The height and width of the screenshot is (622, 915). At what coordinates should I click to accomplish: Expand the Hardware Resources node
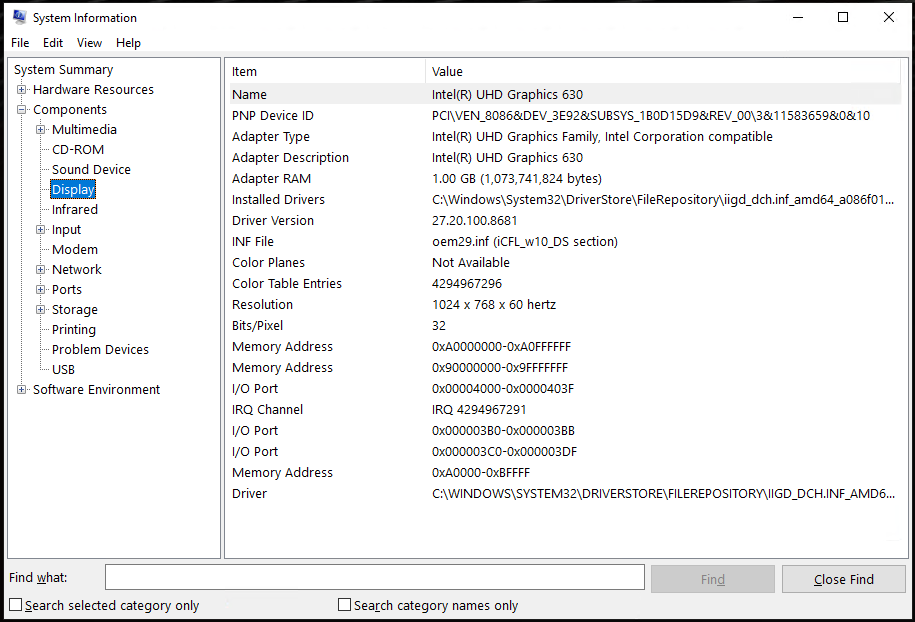pos(22,89)
